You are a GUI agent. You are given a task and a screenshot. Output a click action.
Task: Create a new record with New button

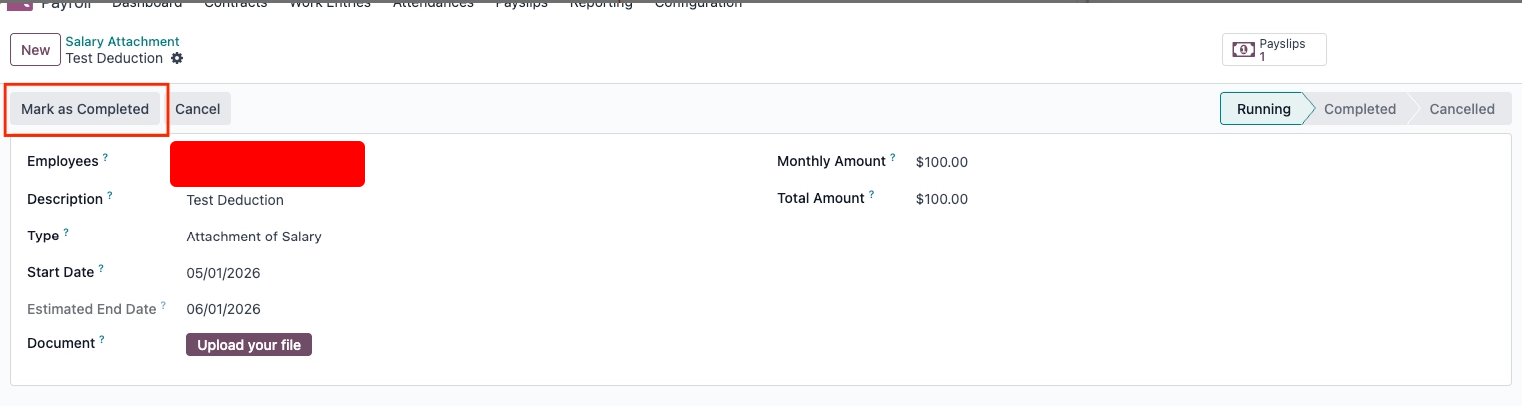coord(35,50)
